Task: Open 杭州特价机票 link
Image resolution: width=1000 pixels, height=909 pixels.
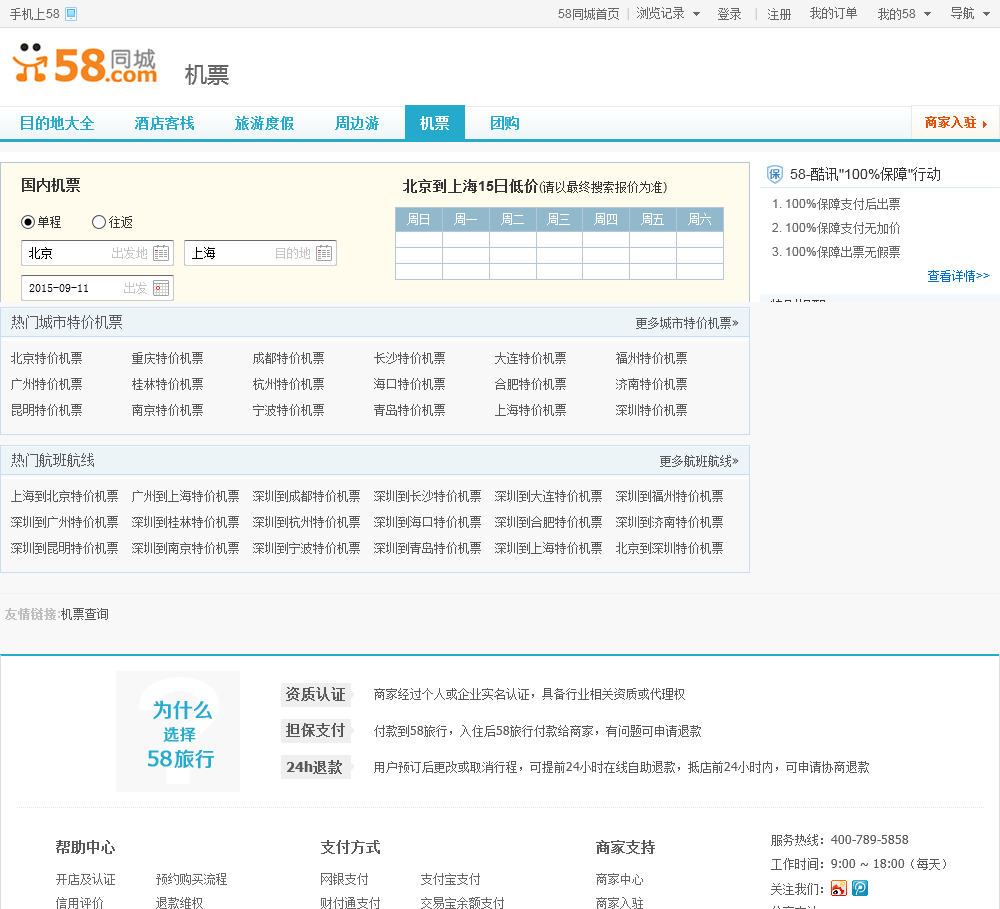Action: (x=288, y=385)
